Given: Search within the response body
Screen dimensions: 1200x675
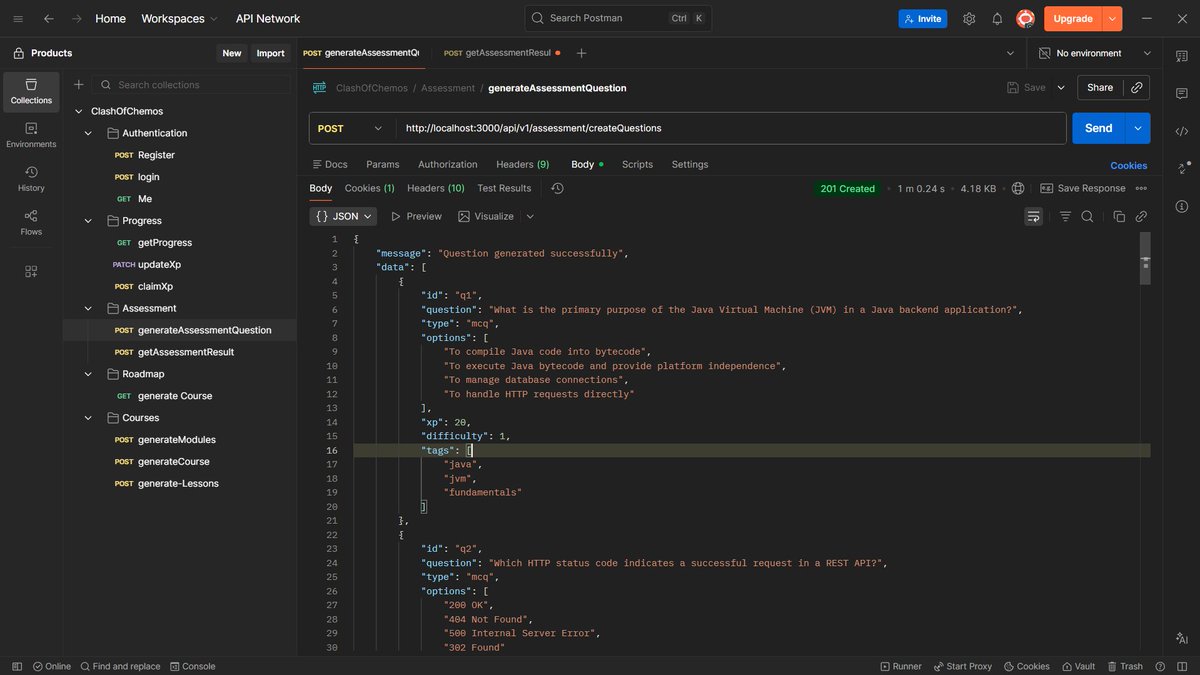Looking at the screenshot, I should 1087,216.
